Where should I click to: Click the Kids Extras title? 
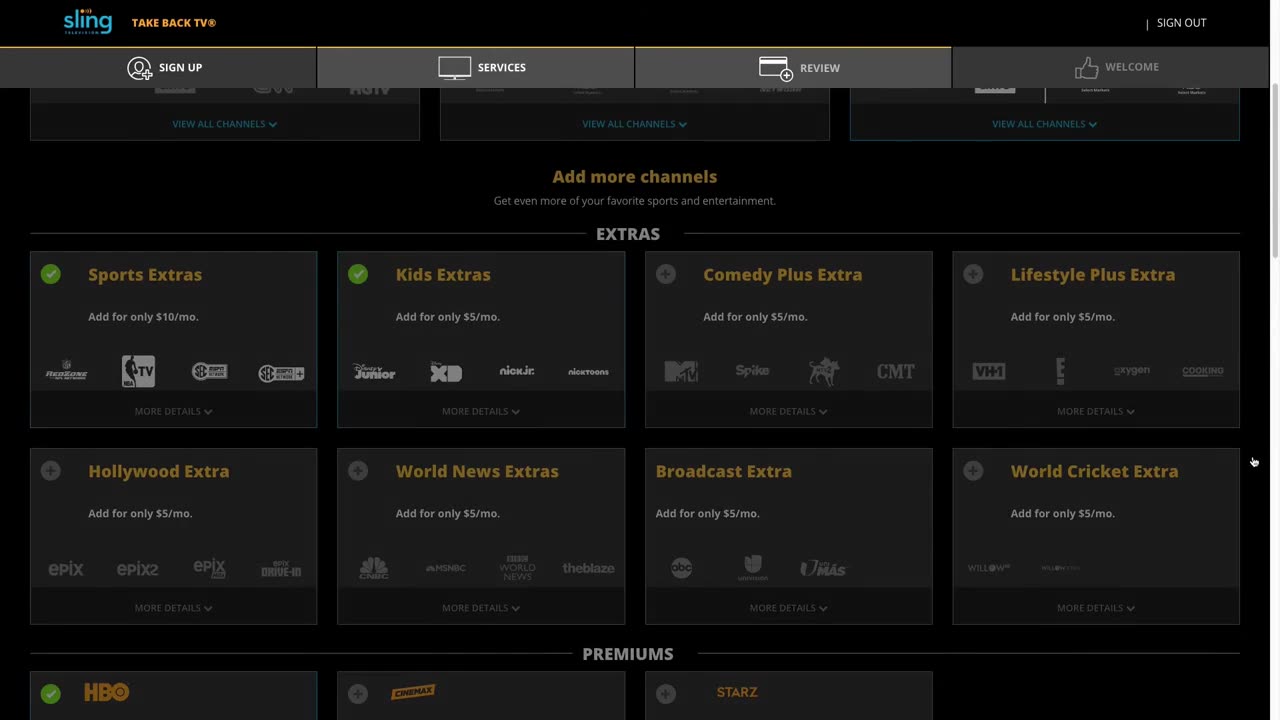point(443,274)
